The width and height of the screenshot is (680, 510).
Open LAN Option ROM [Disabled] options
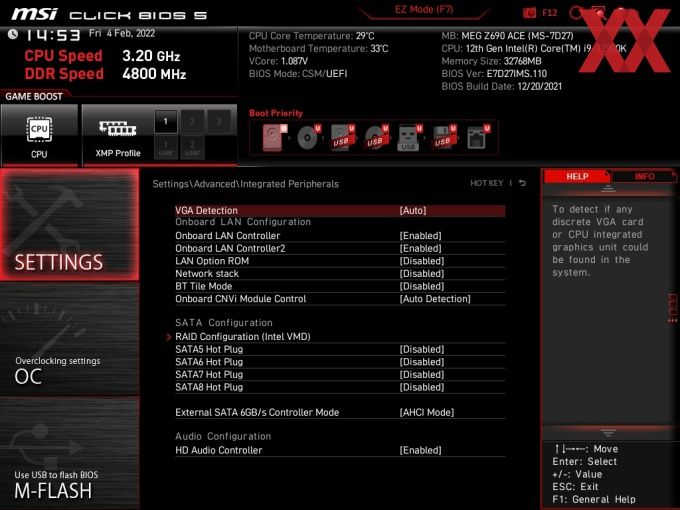coord(422,261)
